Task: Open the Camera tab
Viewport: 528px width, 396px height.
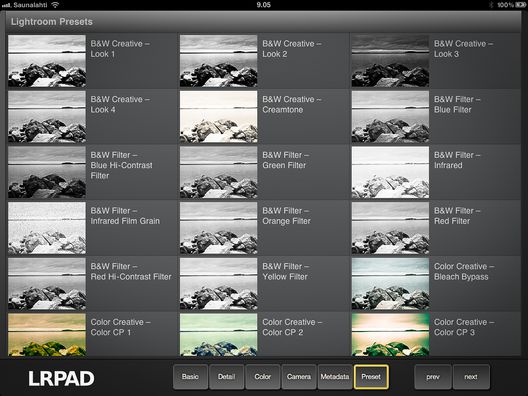Action: click(299, 377)
